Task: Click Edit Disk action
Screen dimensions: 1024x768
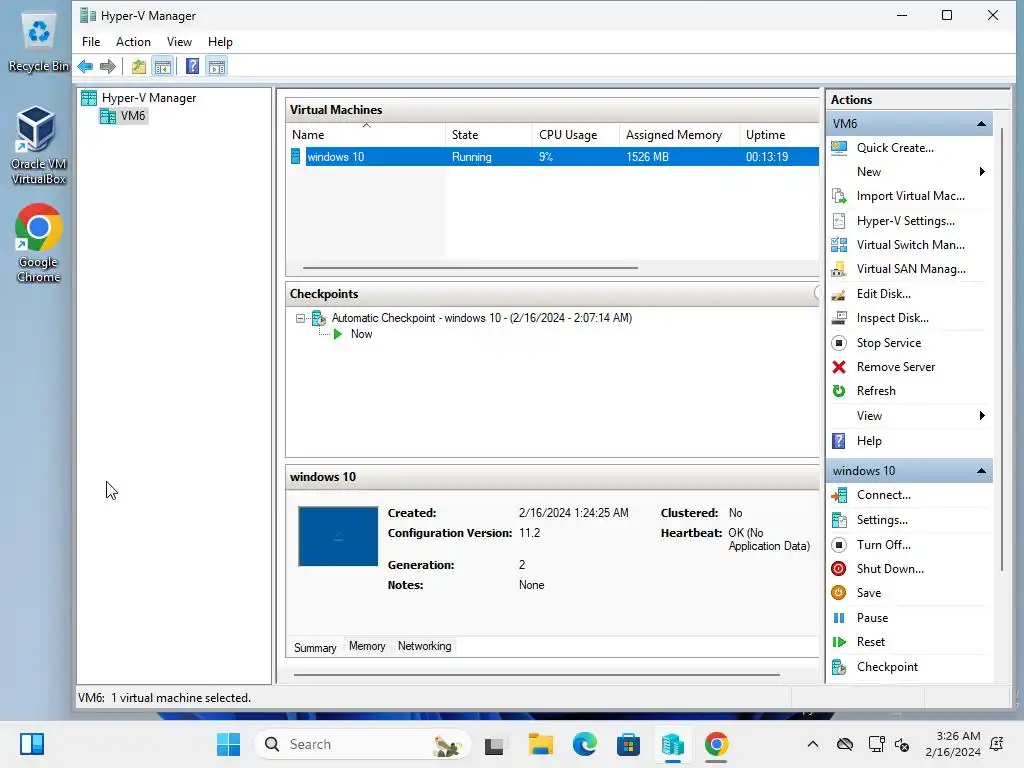Action: (884, 294)
